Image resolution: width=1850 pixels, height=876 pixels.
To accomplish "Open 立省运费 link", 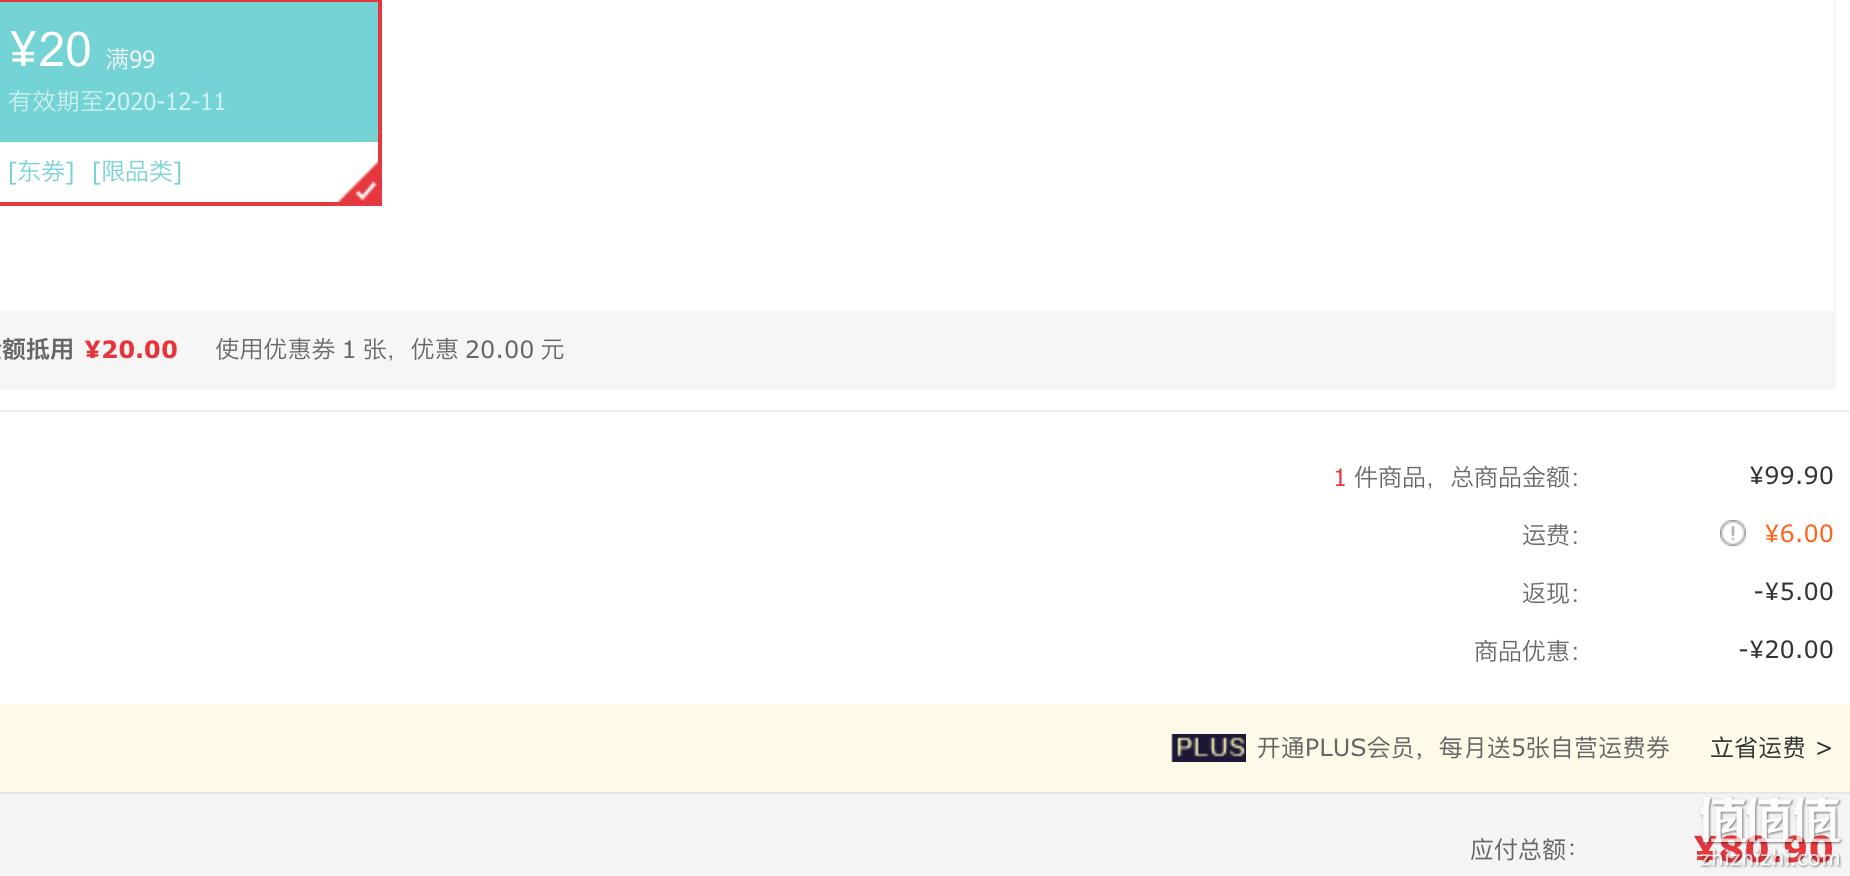I will click(x=1758, y=748).
